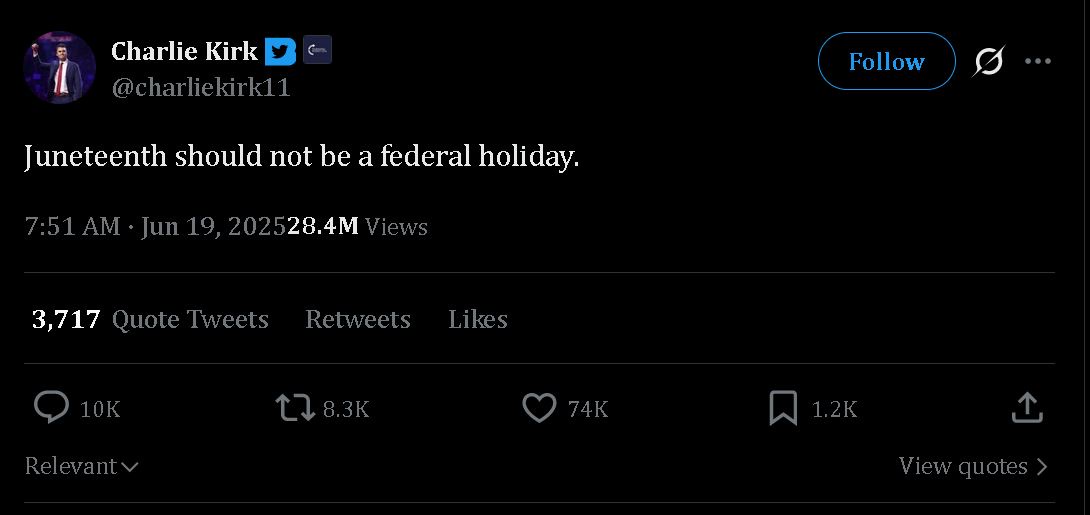Expand the Relevant sort dropdown
The height and width of the screenshot is (515, 1090).
point(81,466)
